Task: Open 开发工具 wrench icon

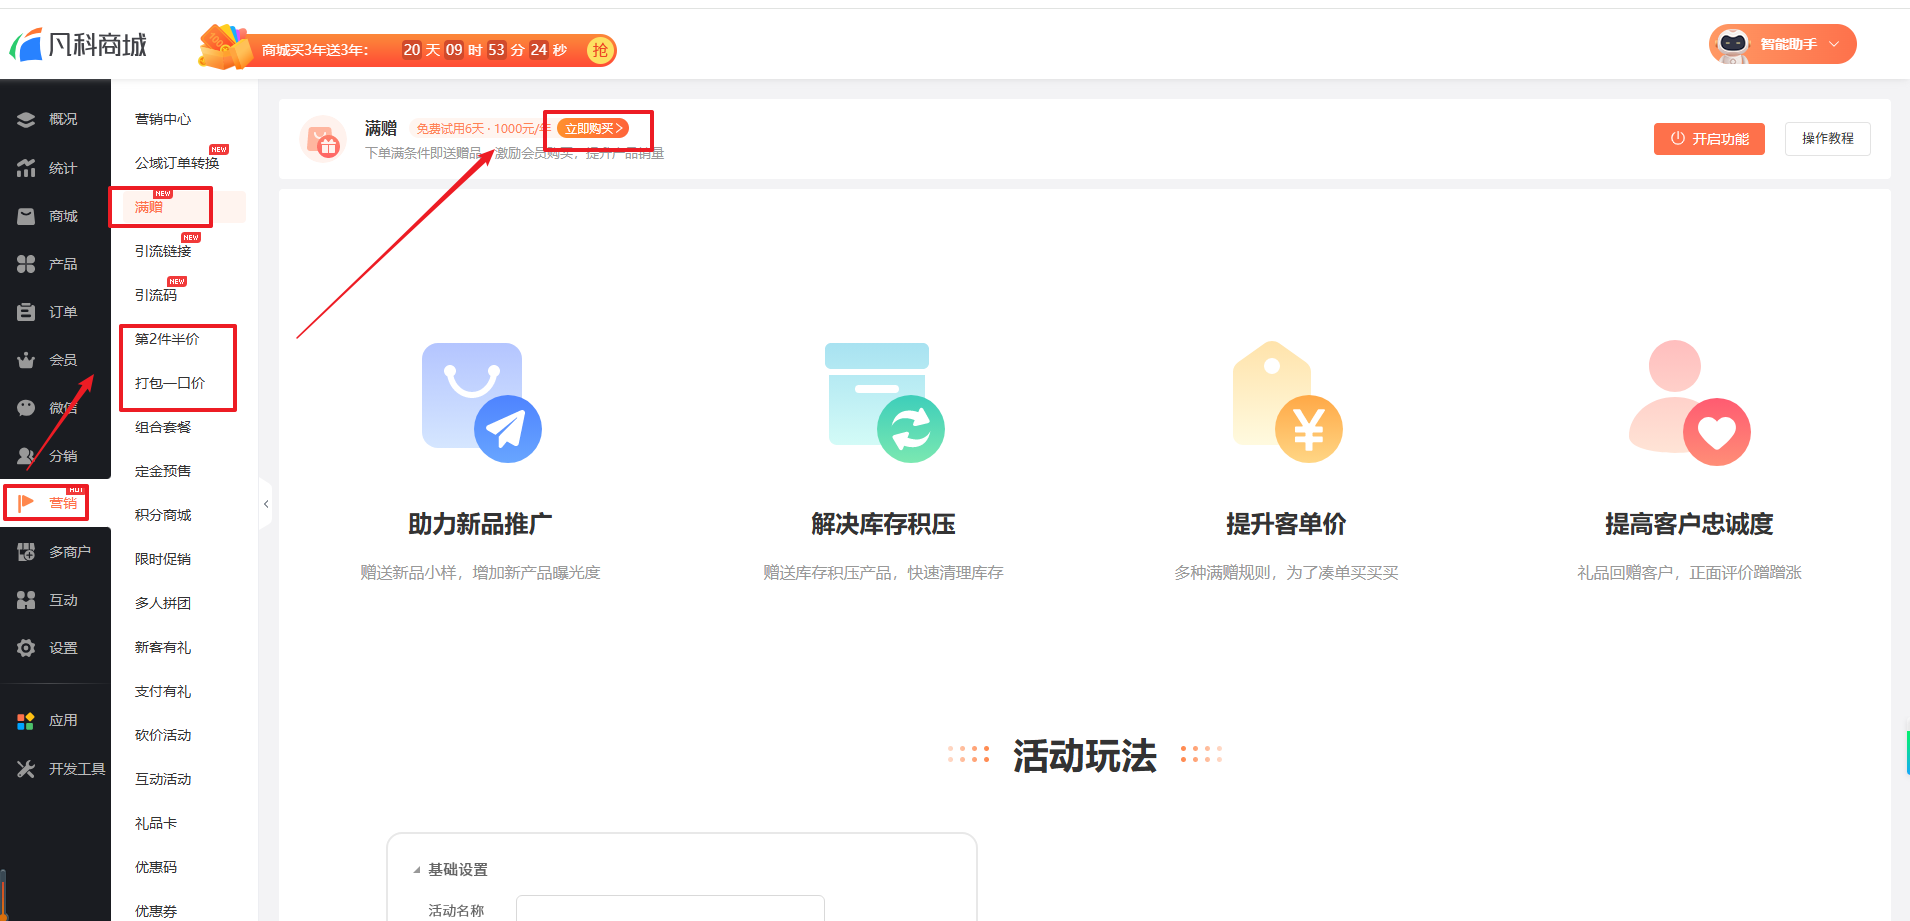Action: [x=26, y=769]
